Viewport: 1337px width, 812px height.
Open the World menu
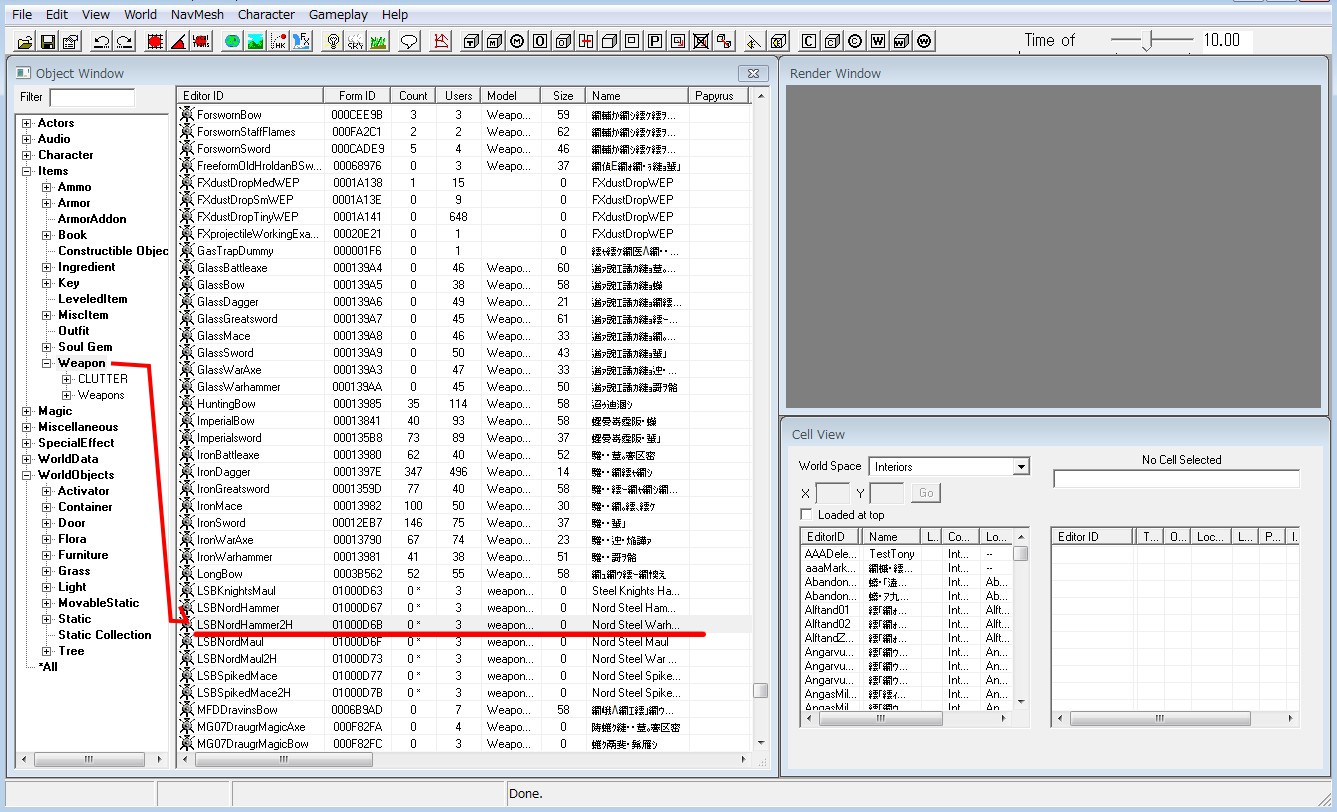click(x=140, y=14)
